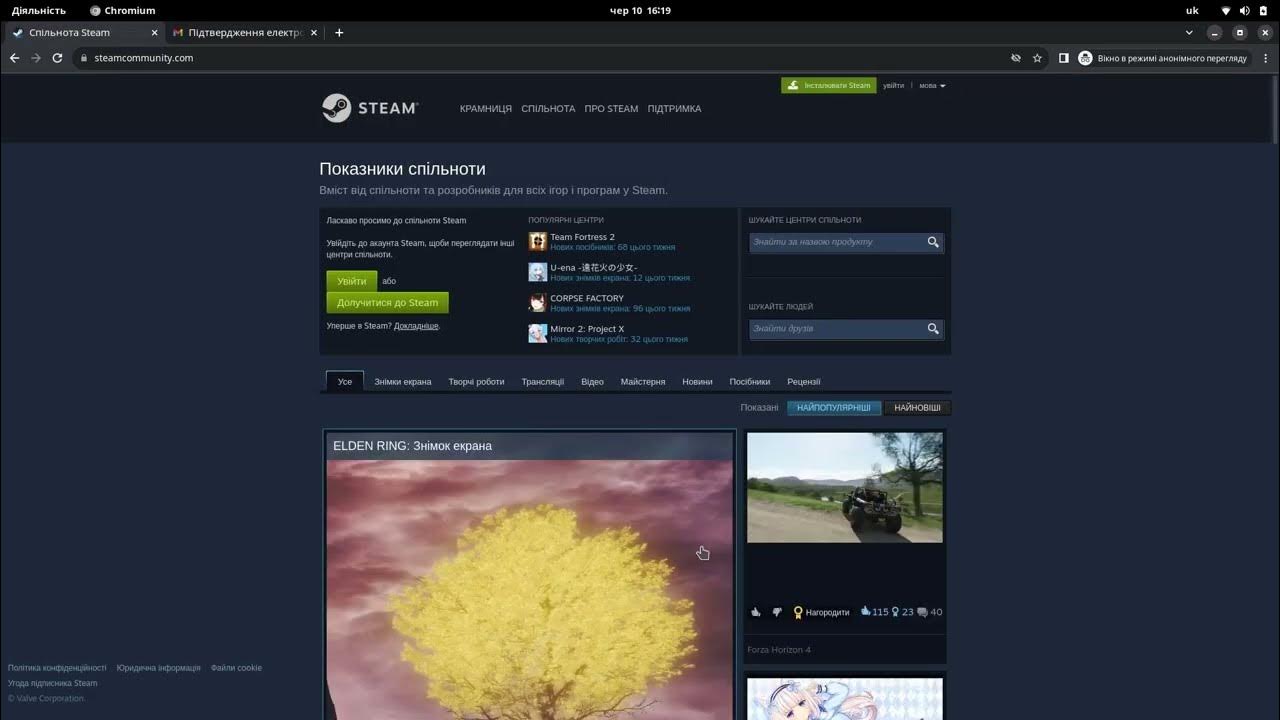Click U-ena hub avatar icon
1280x720 pixels.
pos(538,272)
